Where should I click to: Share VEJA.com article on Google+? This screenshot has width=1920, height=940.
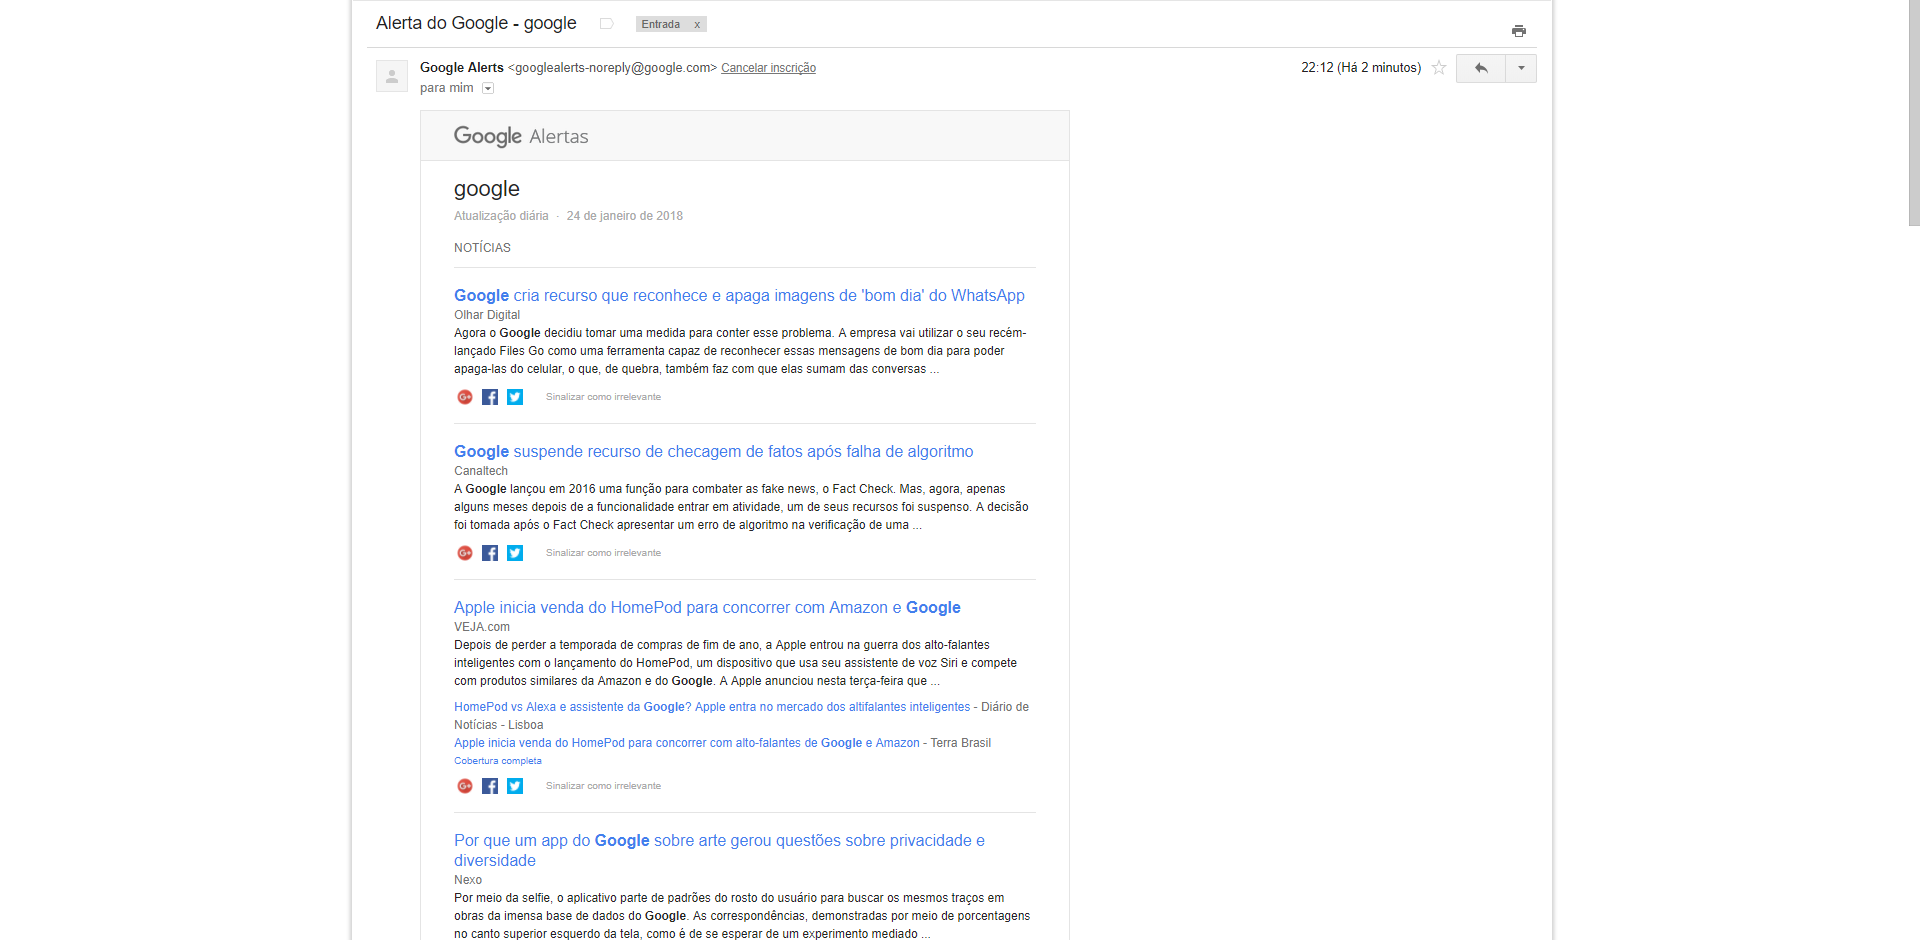[x=465, y=786]
